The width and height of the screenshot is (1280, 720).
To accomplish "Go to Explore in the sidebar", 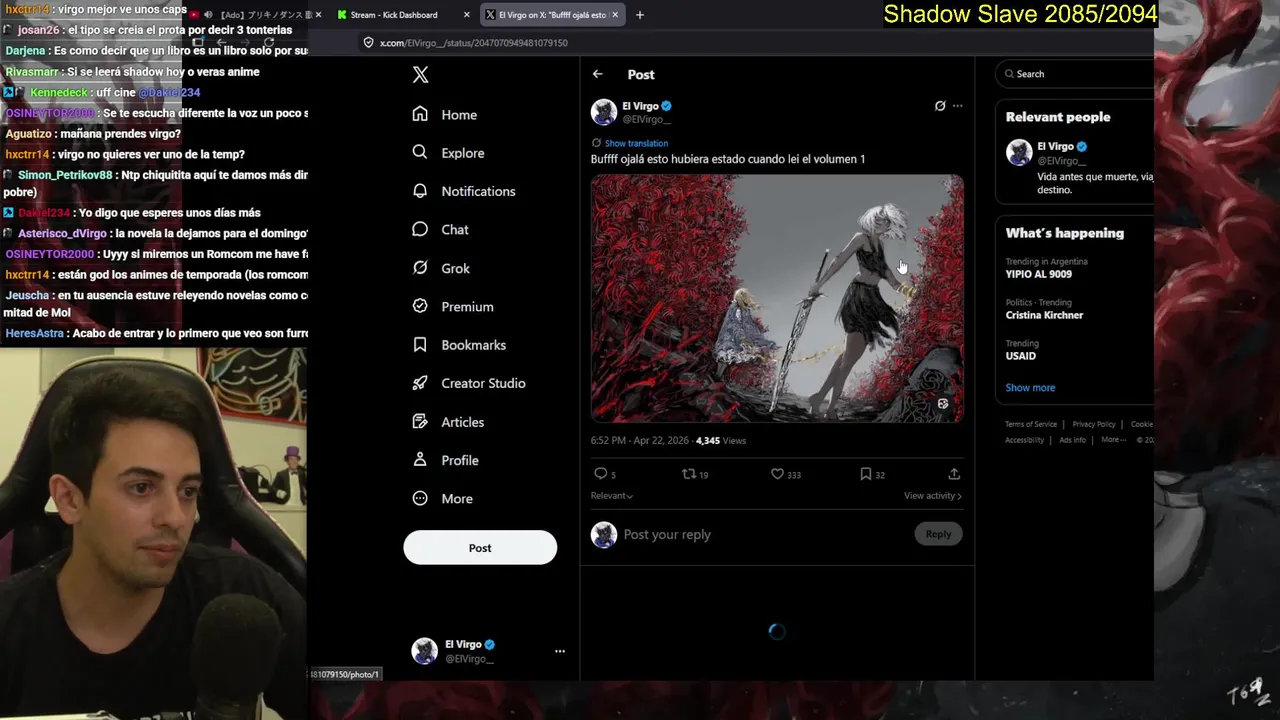I will click(x=448, y=153).
